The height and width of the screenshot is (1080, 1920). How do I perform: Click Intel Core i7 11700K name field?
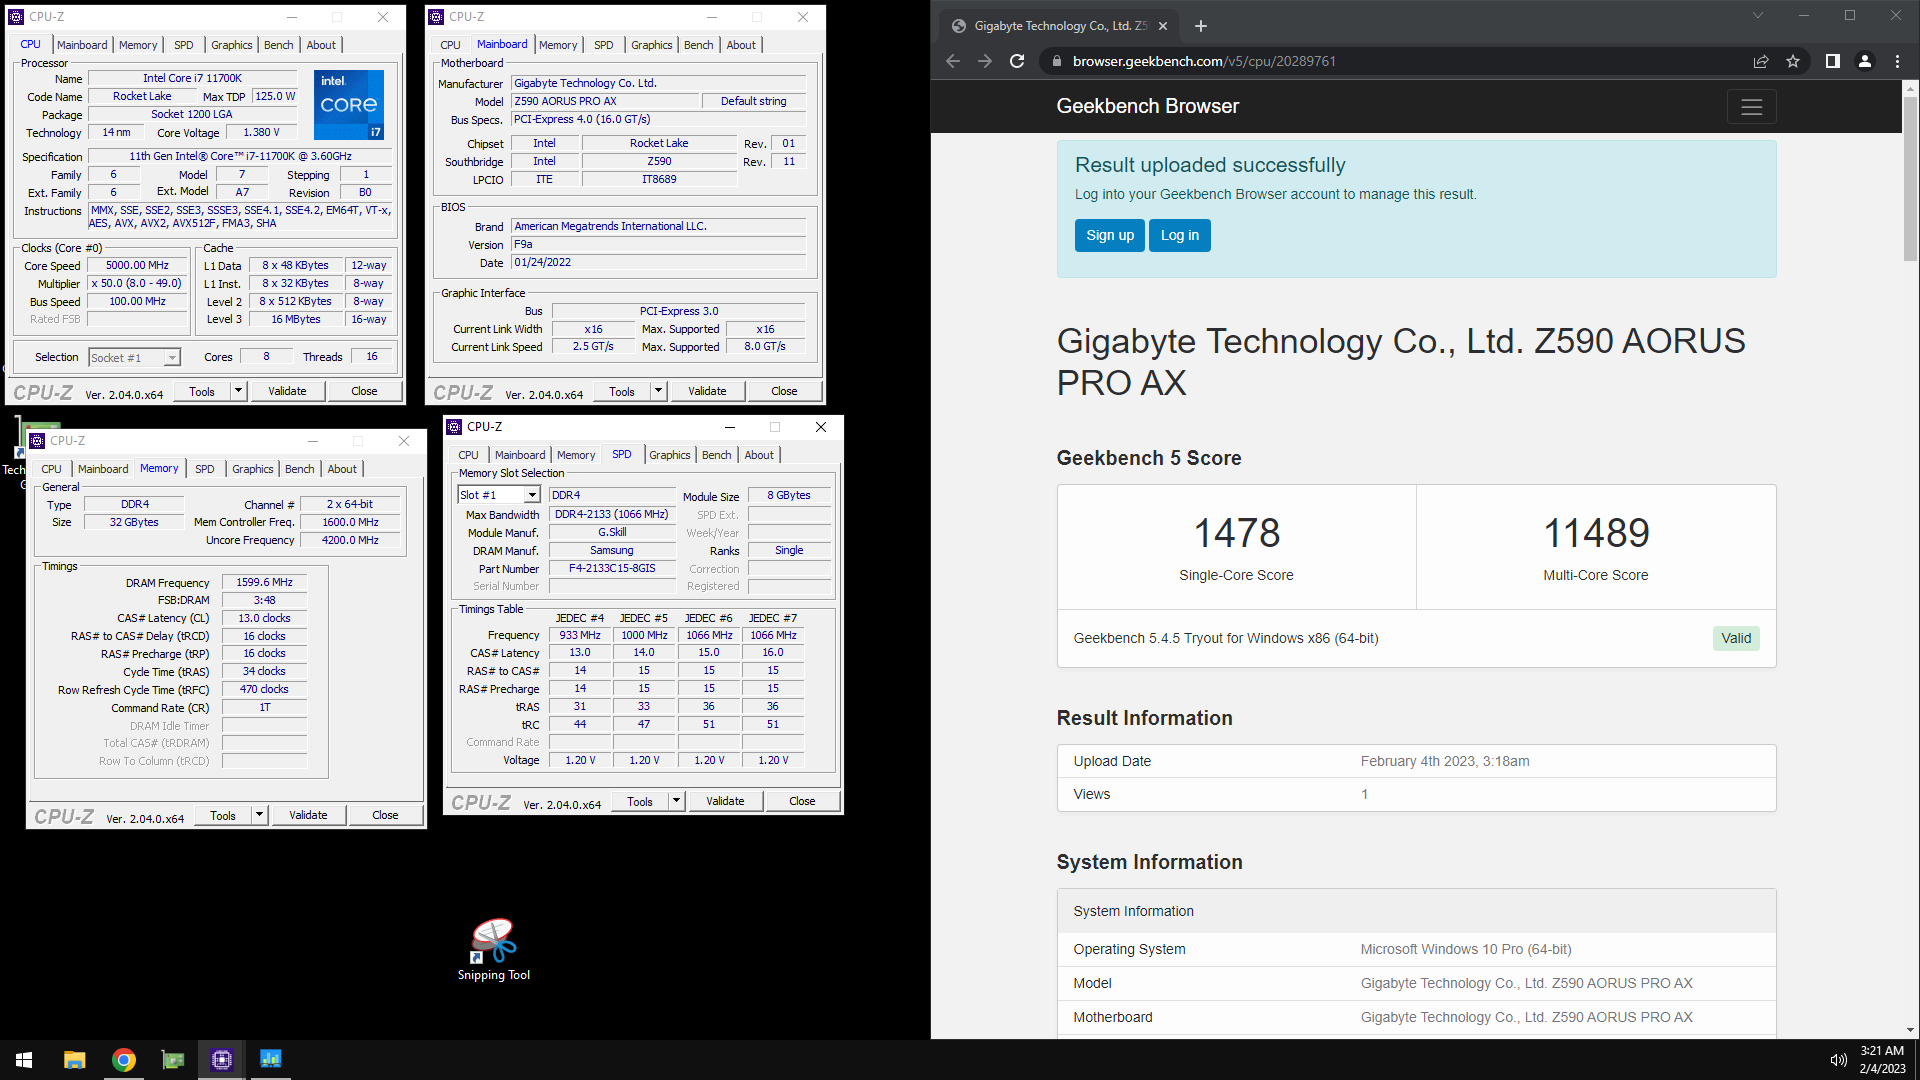pyautogui.click(x=192, y=78)
